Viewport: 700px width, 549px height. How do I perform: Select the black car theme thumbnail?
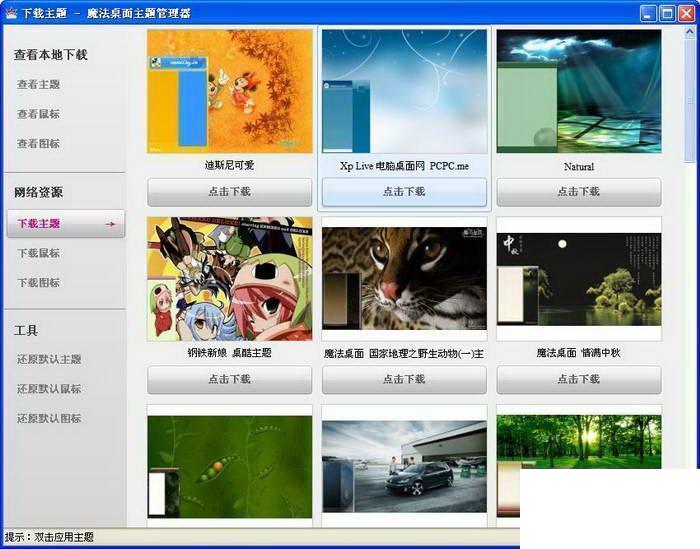pos(404,466)
